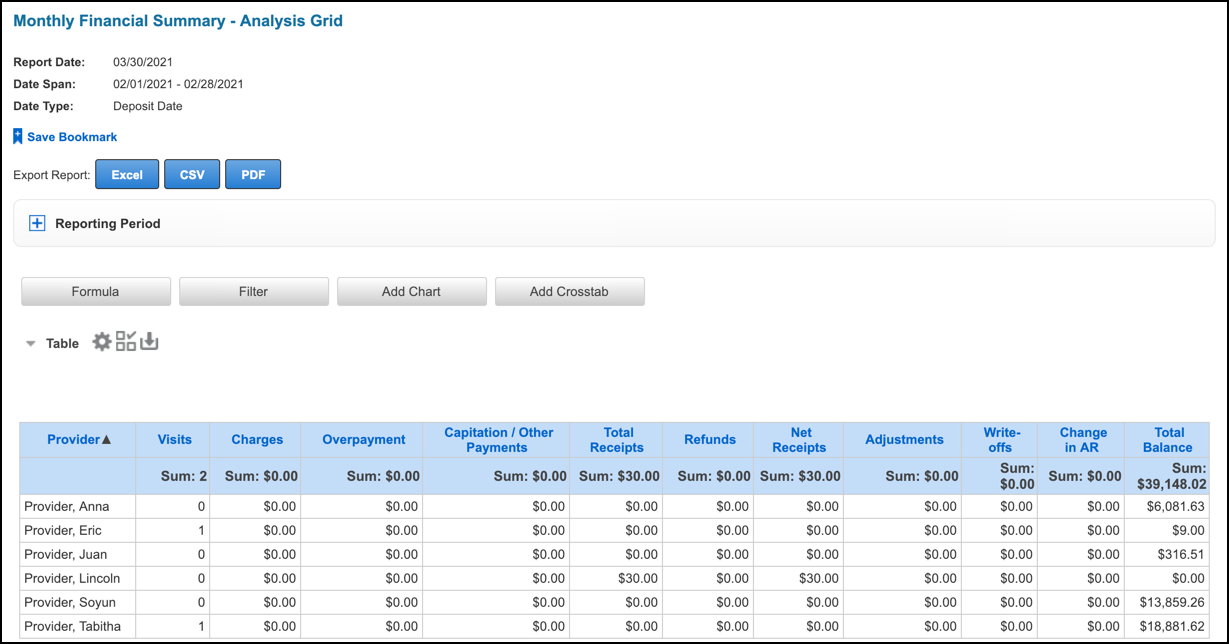Screen dimensions: 1229x644
Task: Click the Add Crosstab button
Action: click(570, 291)
